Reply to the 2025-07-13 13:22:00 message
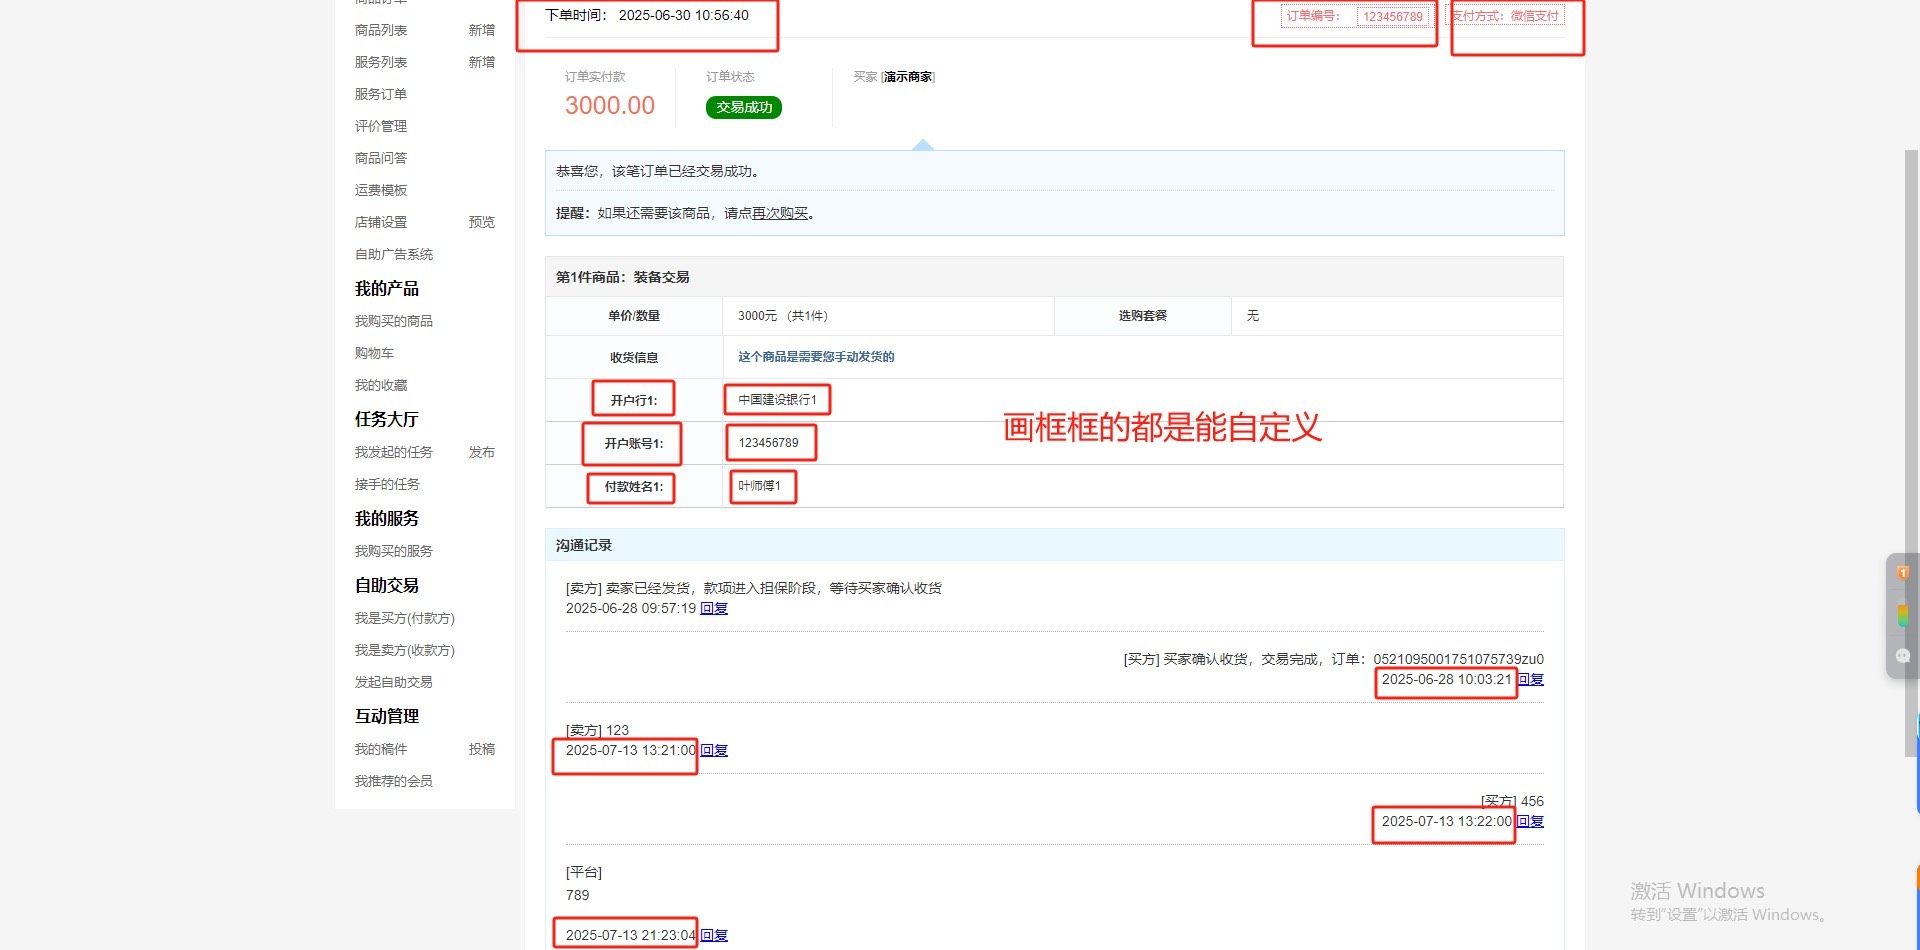The image size is (1920, 950). point(1530,821)
